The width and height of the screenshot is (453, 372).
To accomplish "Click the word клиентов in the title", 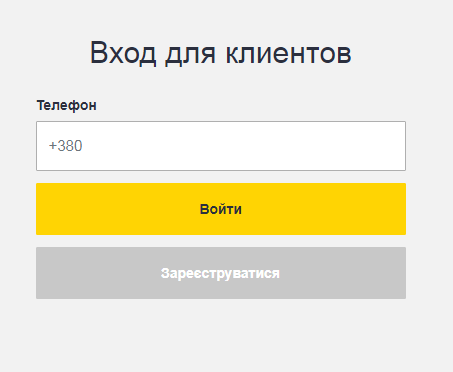I will coord(289,53).
